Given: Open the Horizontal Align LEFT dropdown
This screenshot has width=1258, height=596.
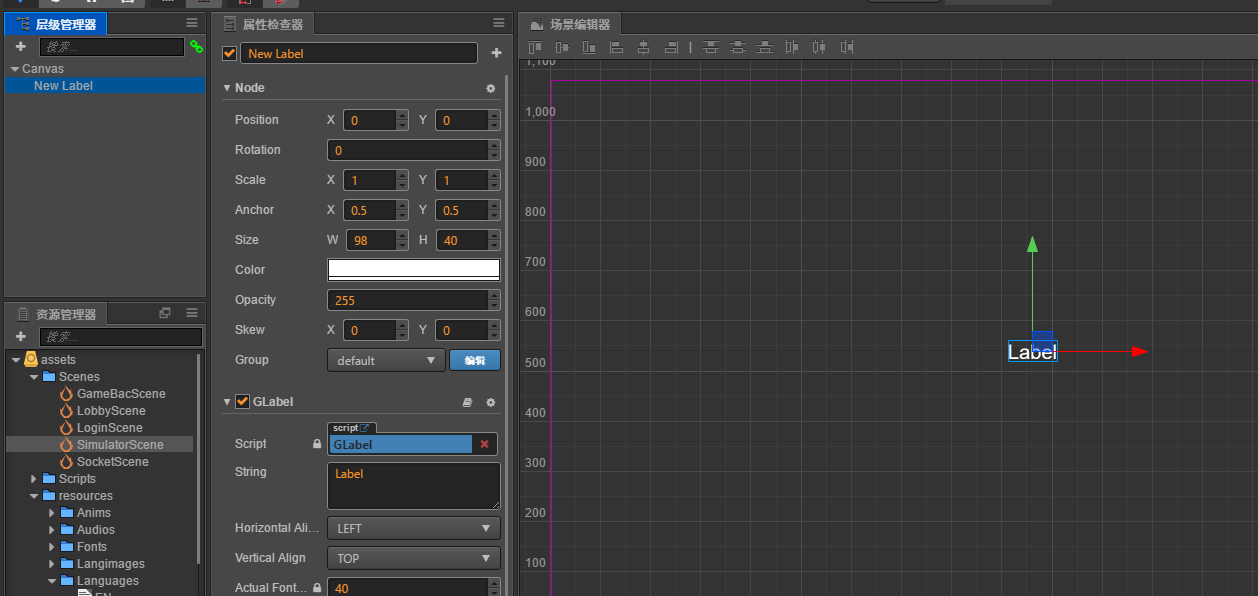Looking at the screenshot, I should click(x=414, y=528).
